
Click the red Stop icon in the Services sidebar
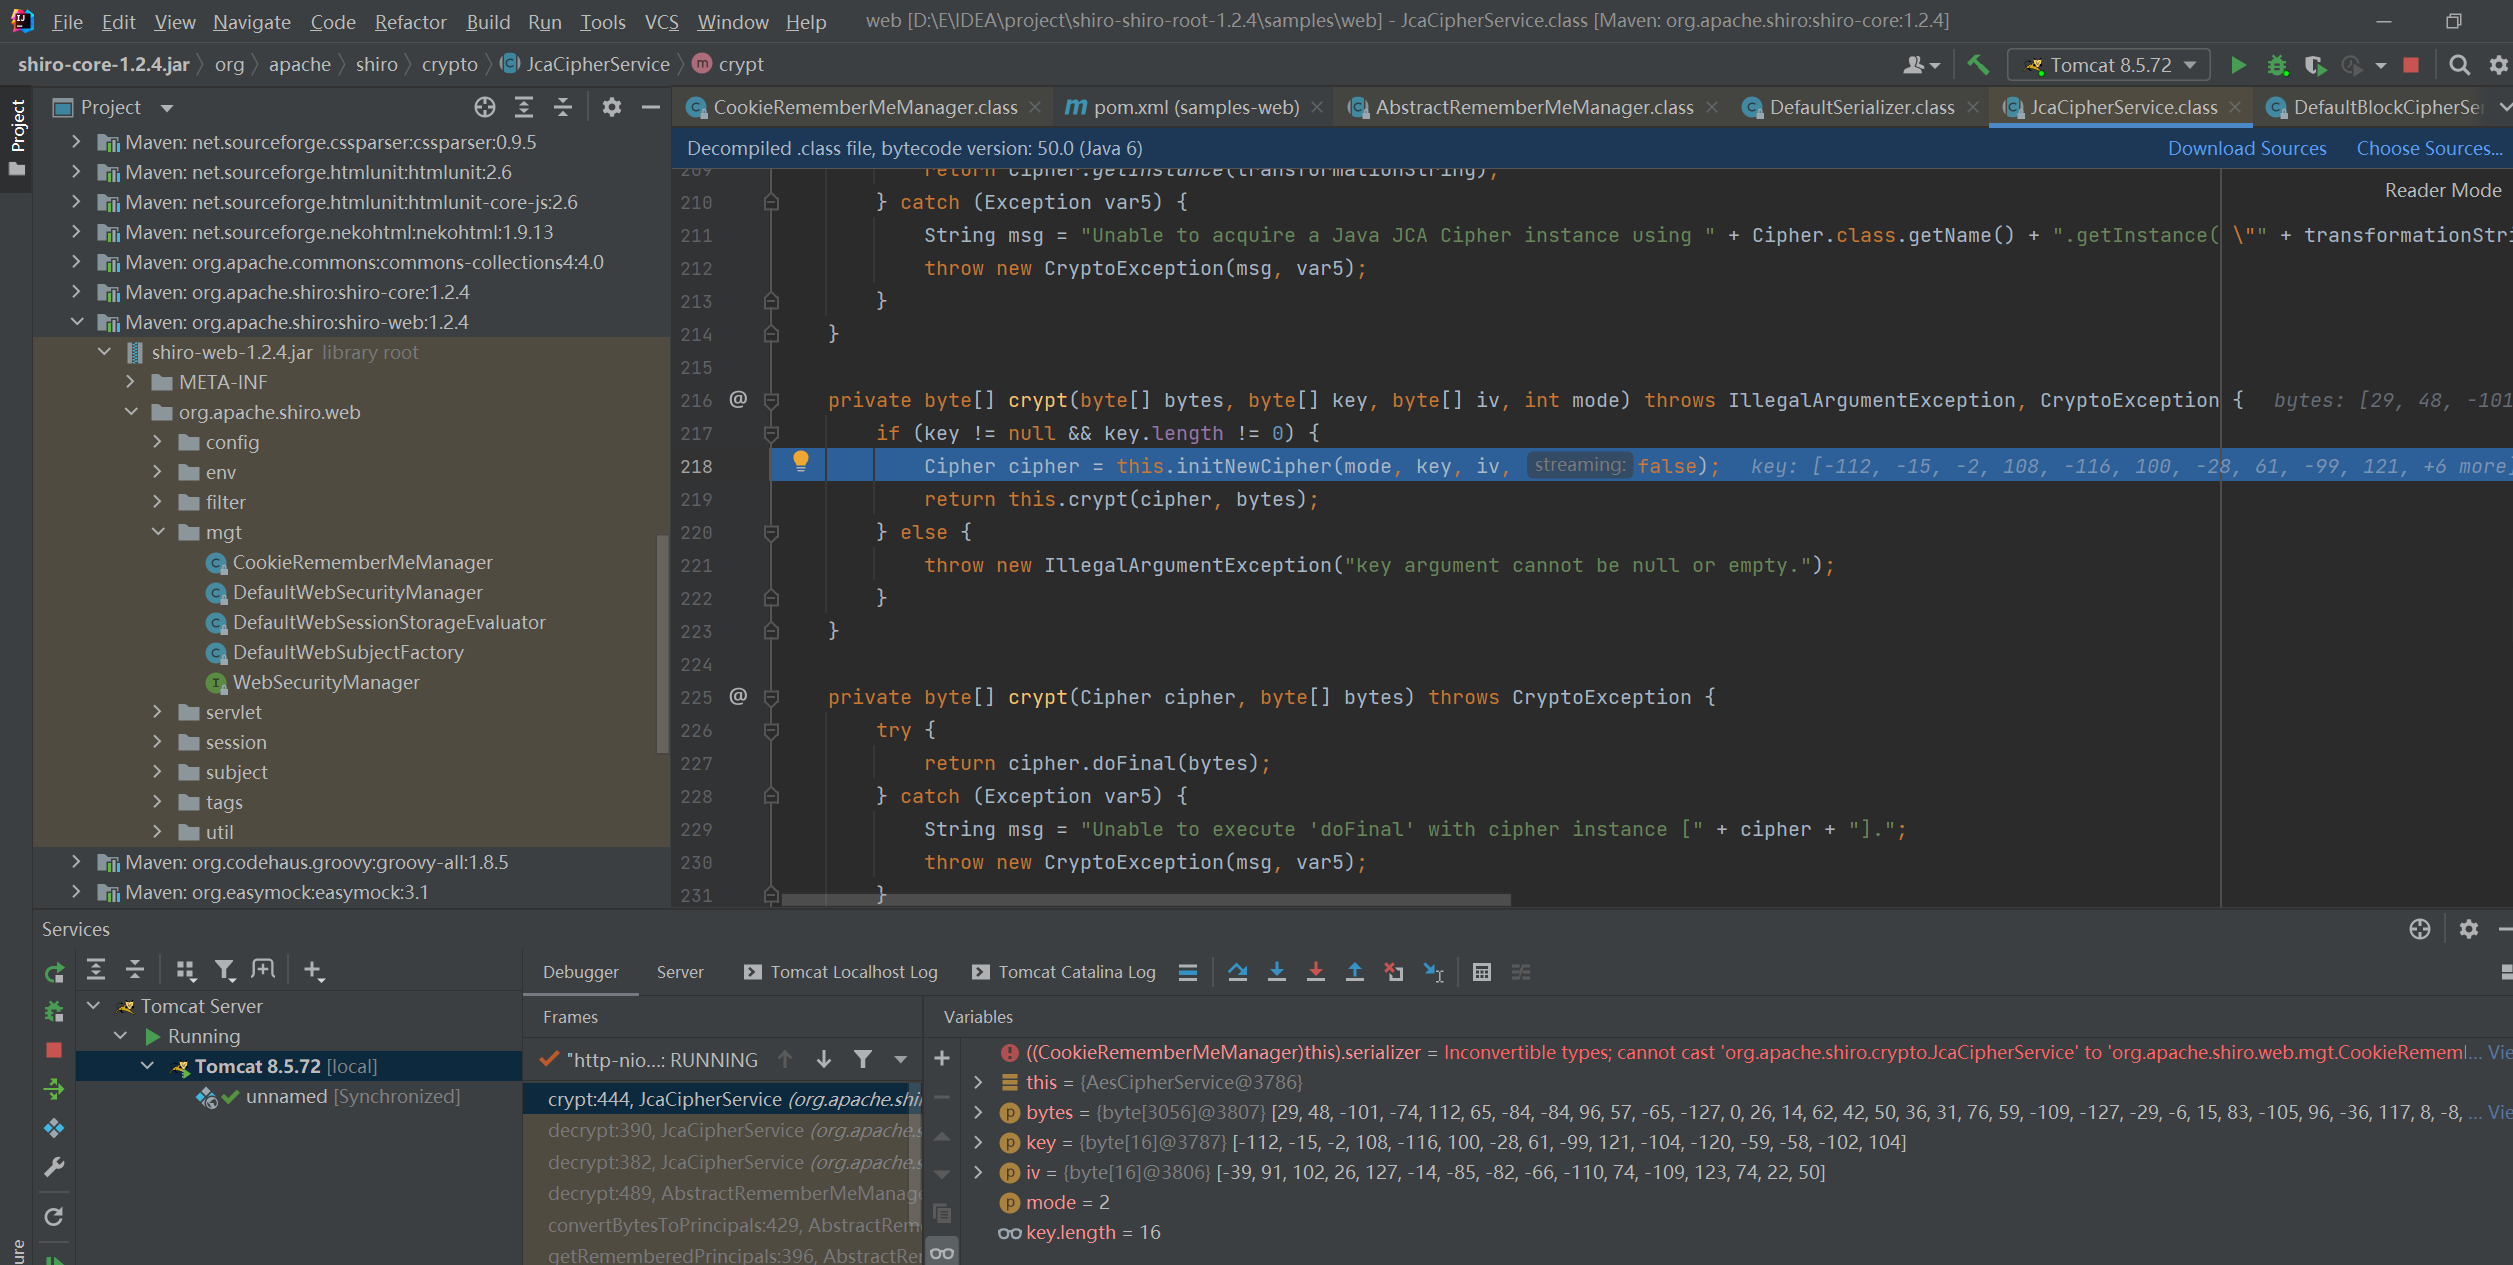54,1050
